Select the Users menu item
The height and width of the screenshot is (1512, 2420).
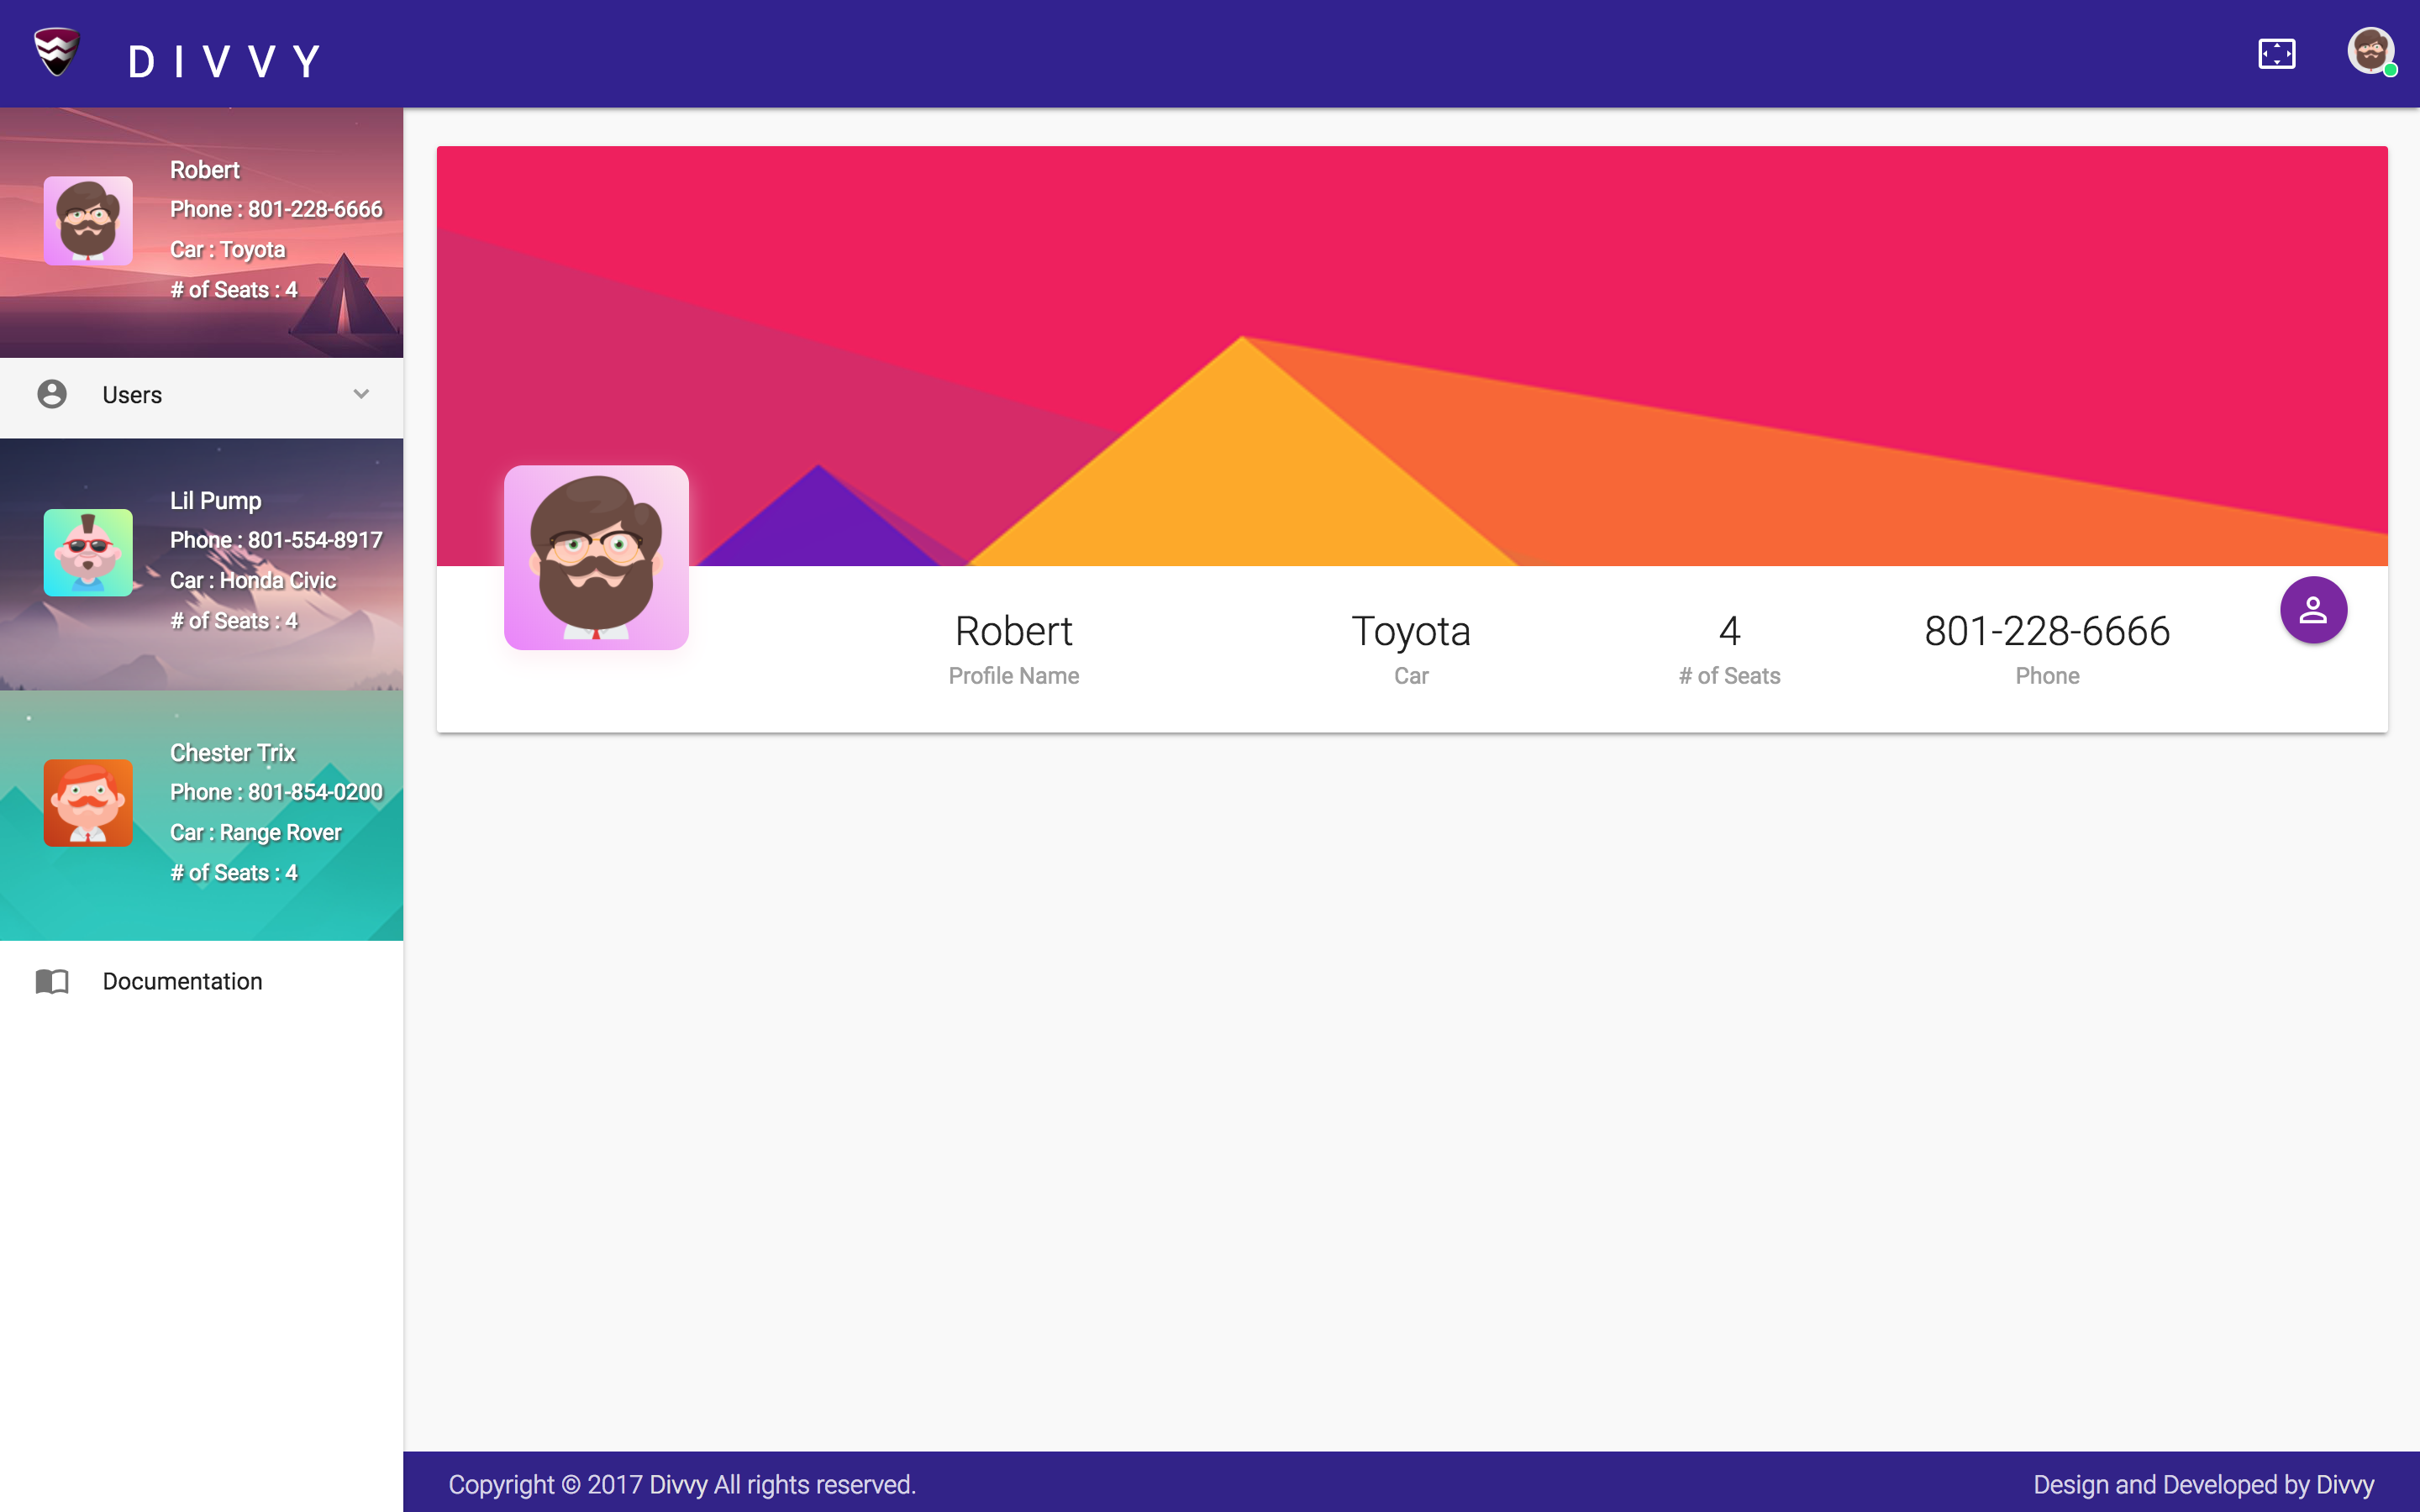coord(132,394)
